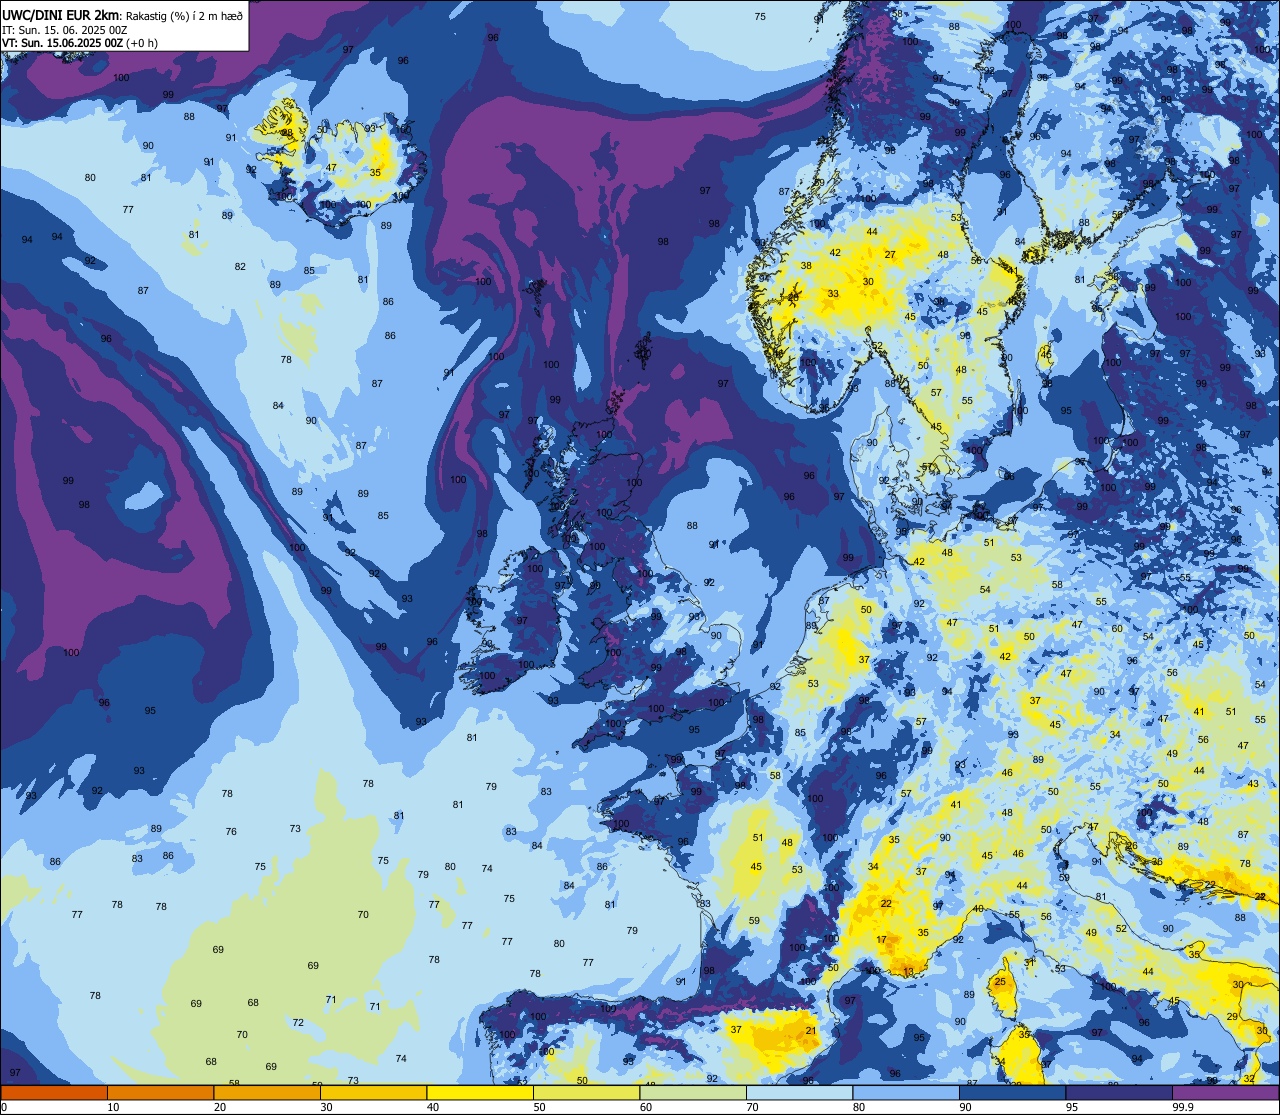
Task: Click the 'IT: Sun. 15. 06. 2025 00Z' line
Action: point(63,30)
